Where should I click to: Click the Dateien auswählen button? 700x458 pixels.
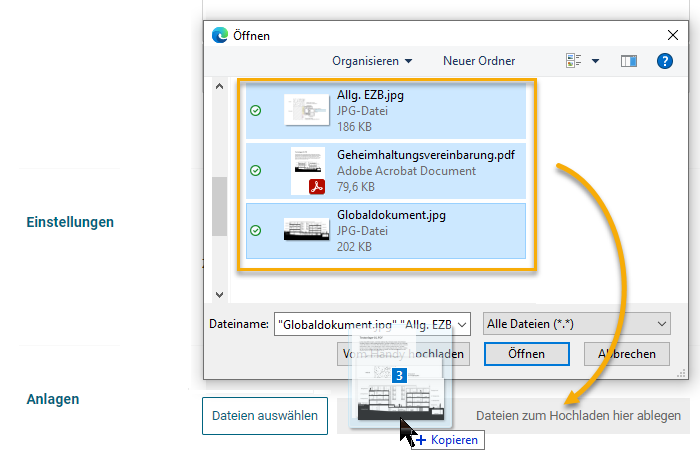(x=265, y=415)
